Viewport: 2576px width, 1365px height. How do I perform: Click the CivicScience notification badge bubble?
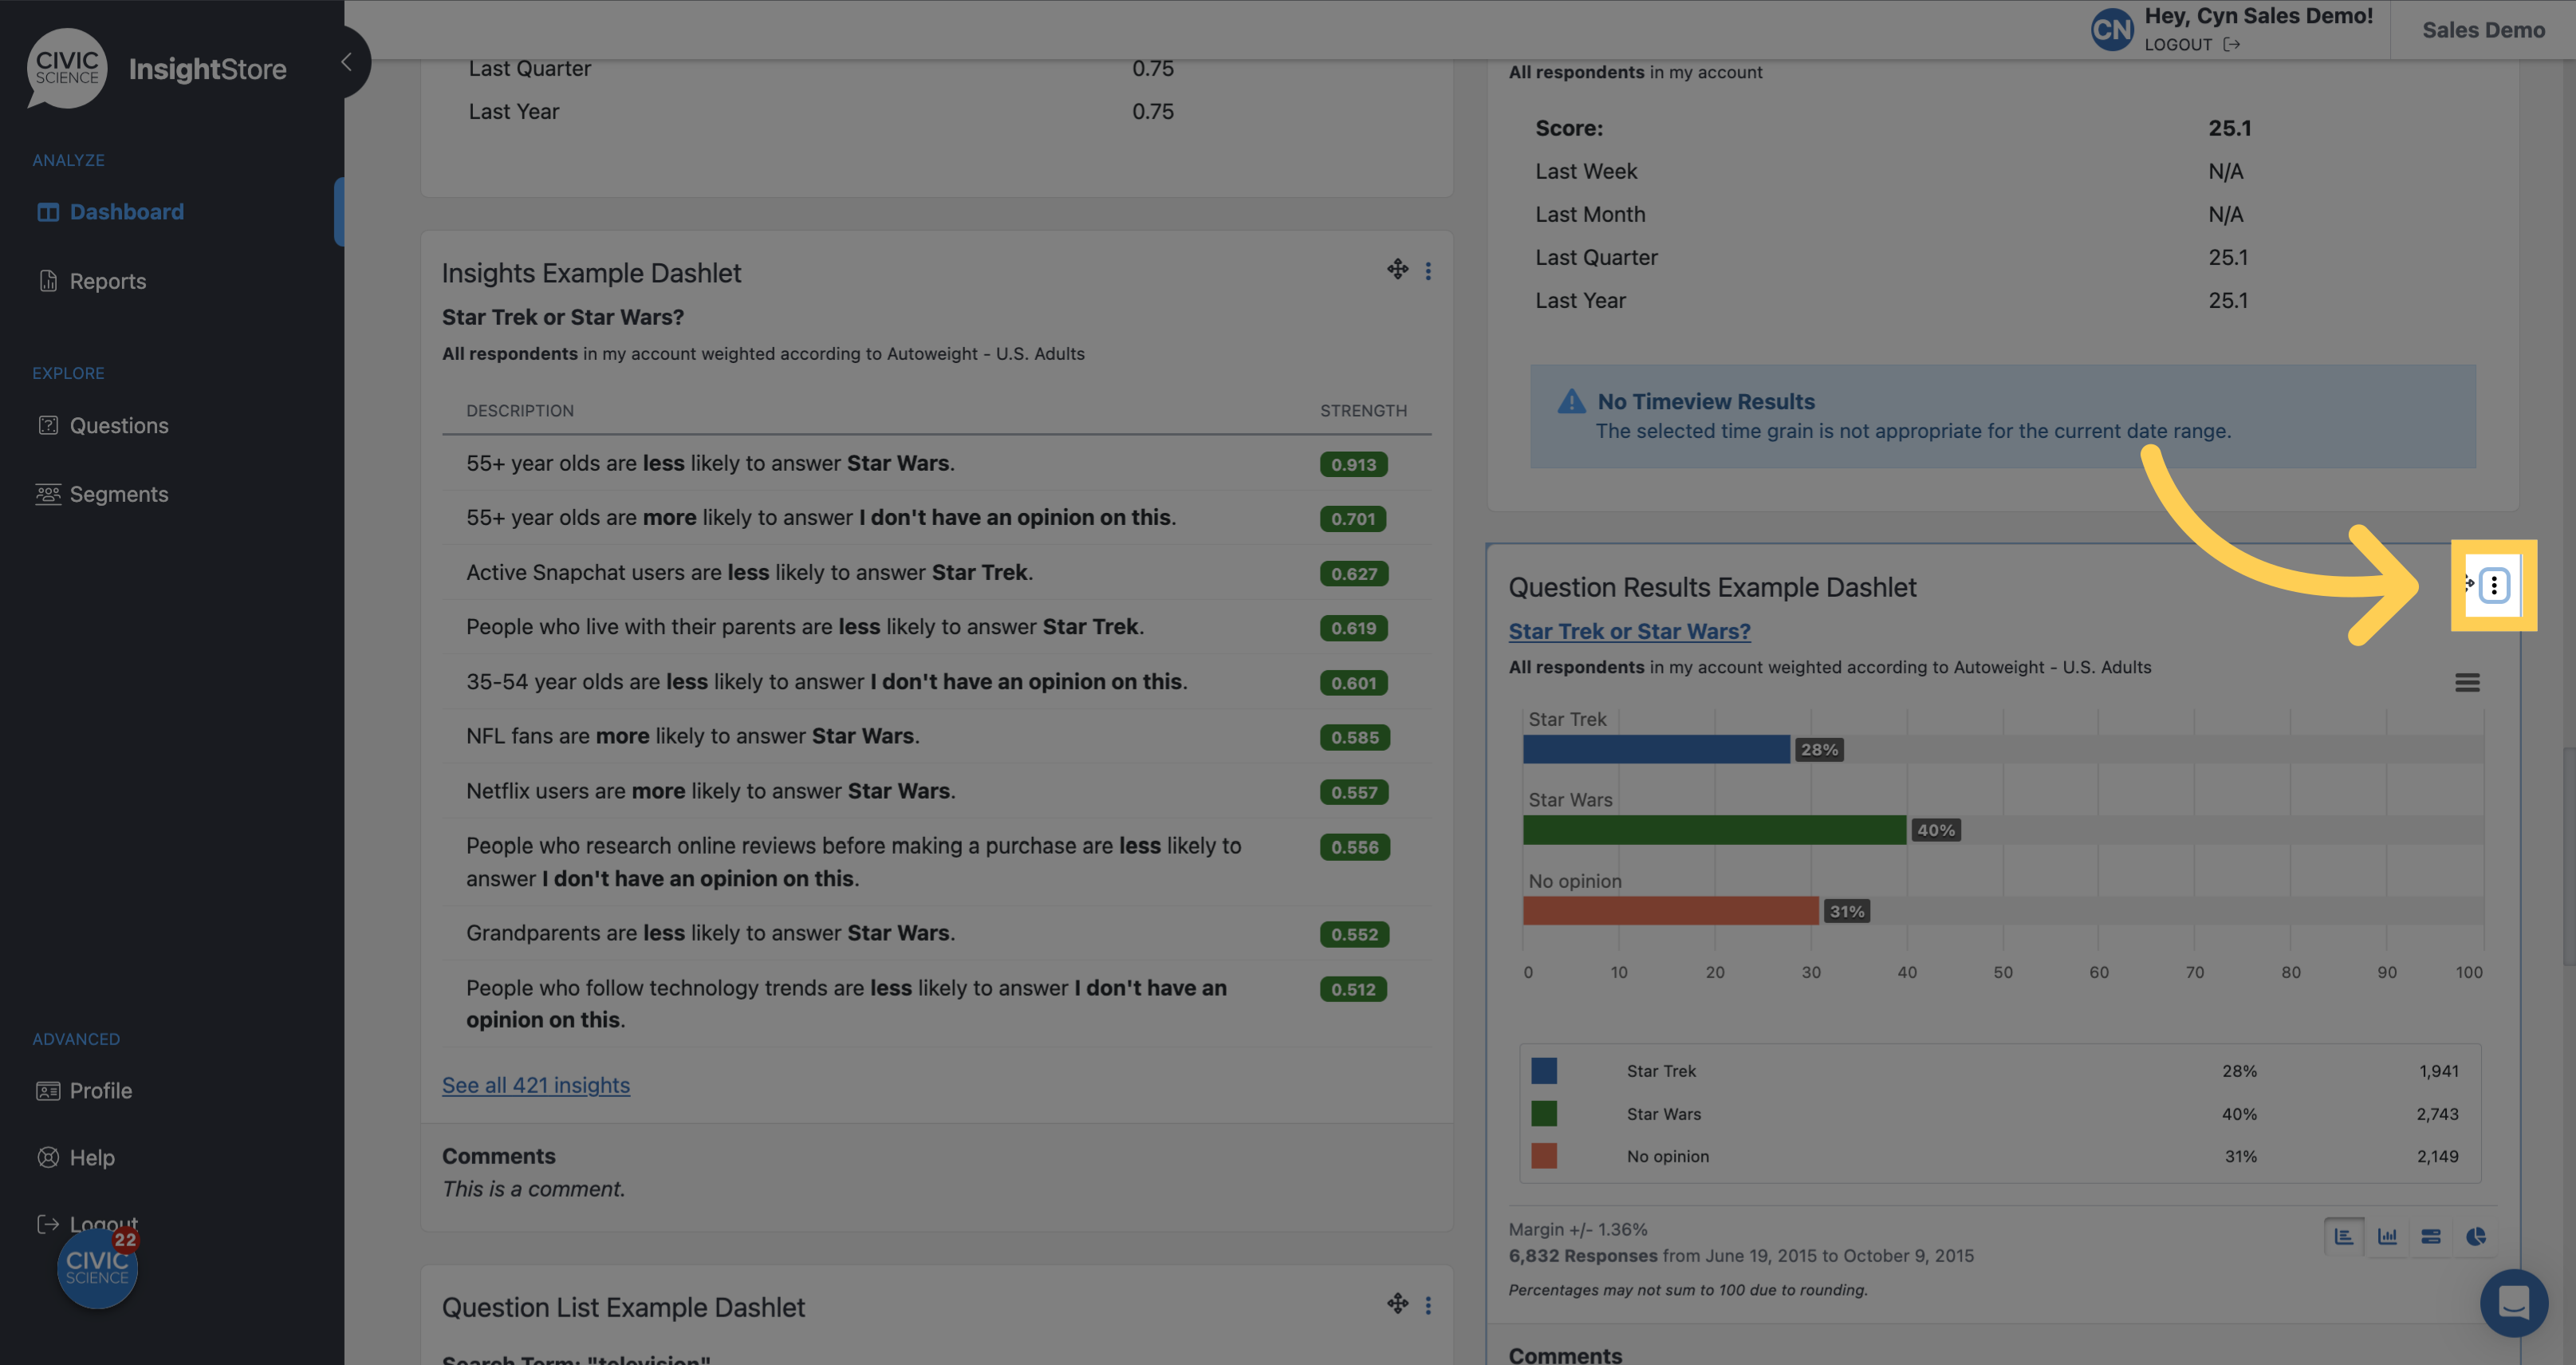click(x=97, y=1268)
